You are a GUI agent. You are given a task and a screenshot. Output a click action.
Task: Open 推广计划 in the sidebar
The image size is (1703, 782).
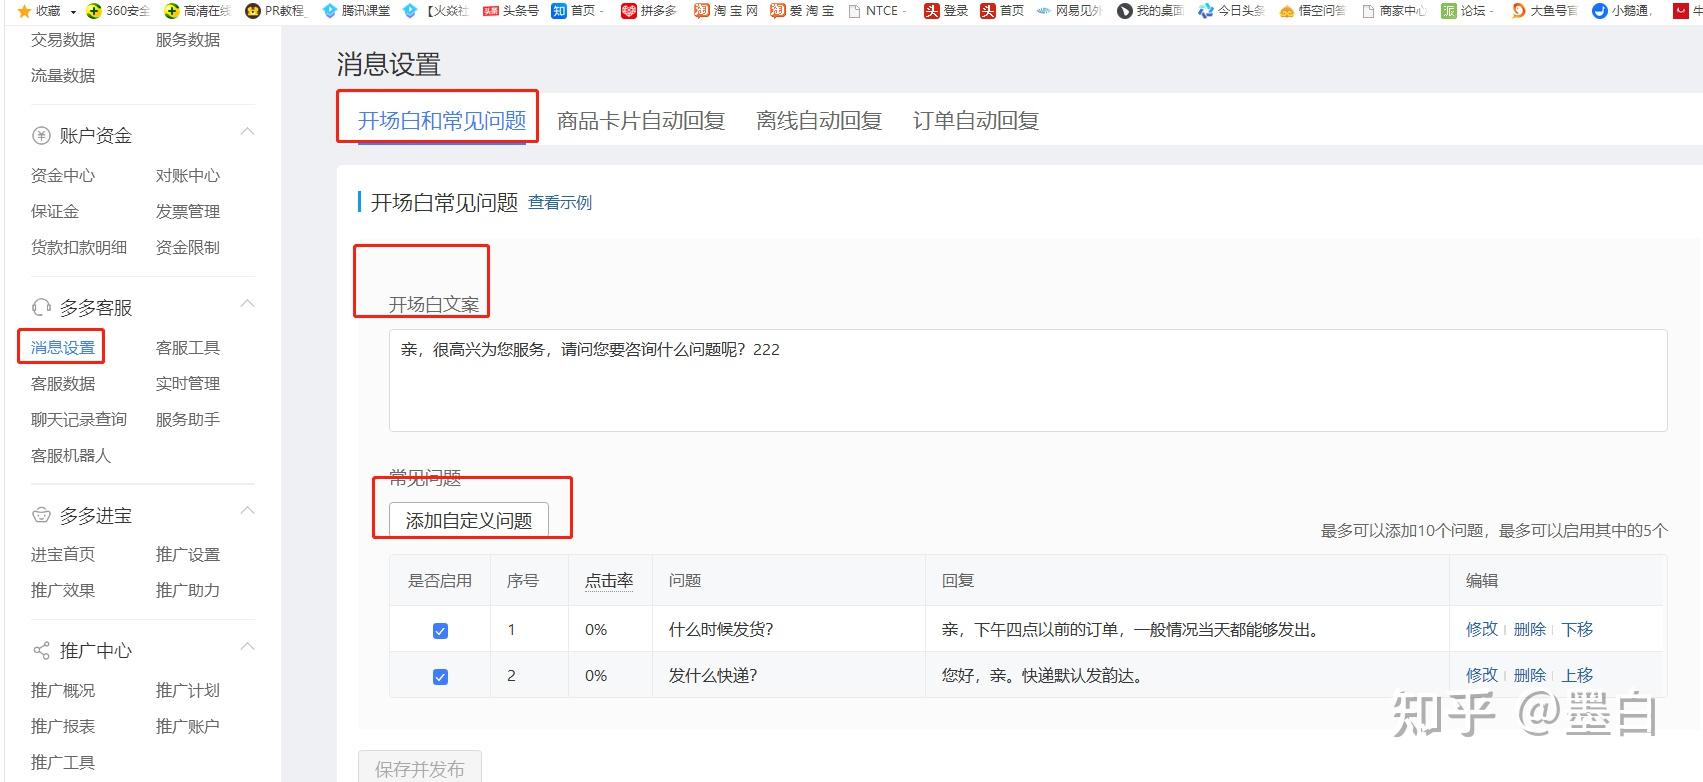click(x=188, y=691)
